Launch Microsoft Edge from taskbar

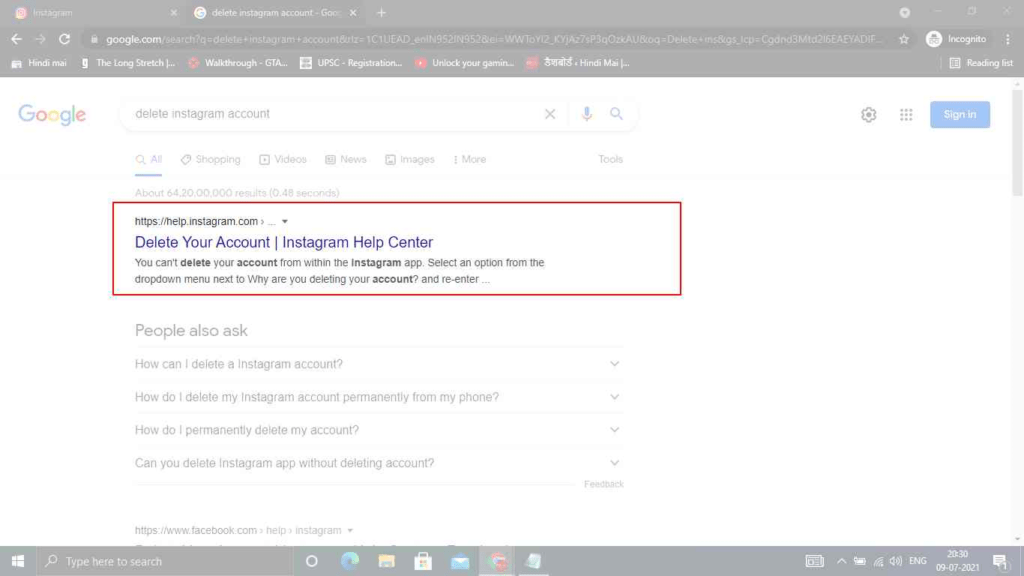click(350, 561)
